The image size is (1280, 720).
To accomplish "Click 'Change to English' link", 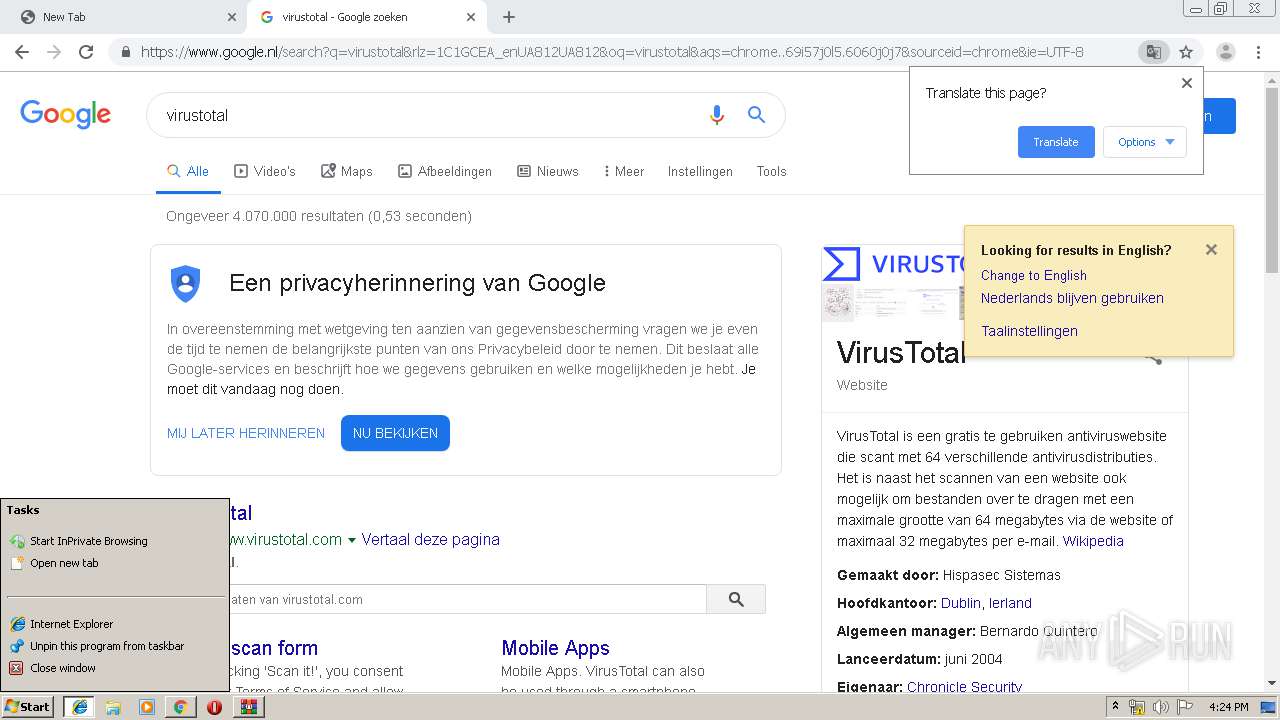I will [x=1034, y=275].
